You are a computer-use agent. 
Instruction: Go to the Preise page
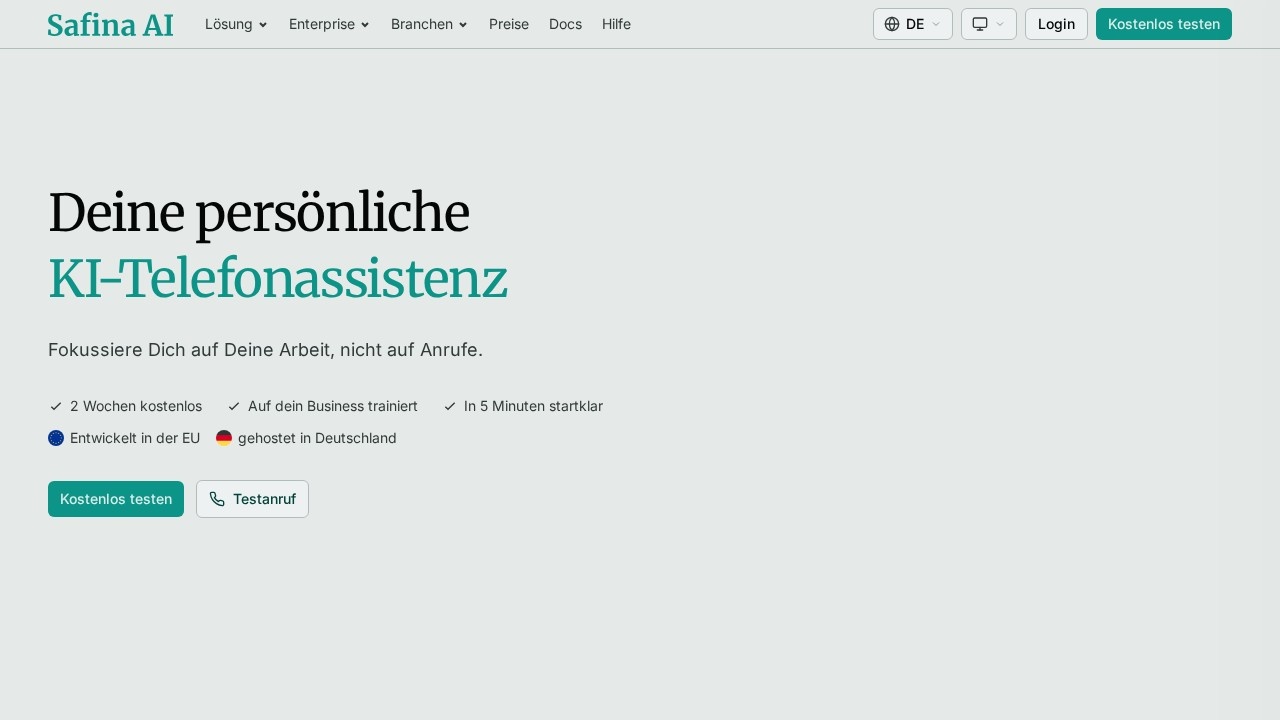coord(509,24)
